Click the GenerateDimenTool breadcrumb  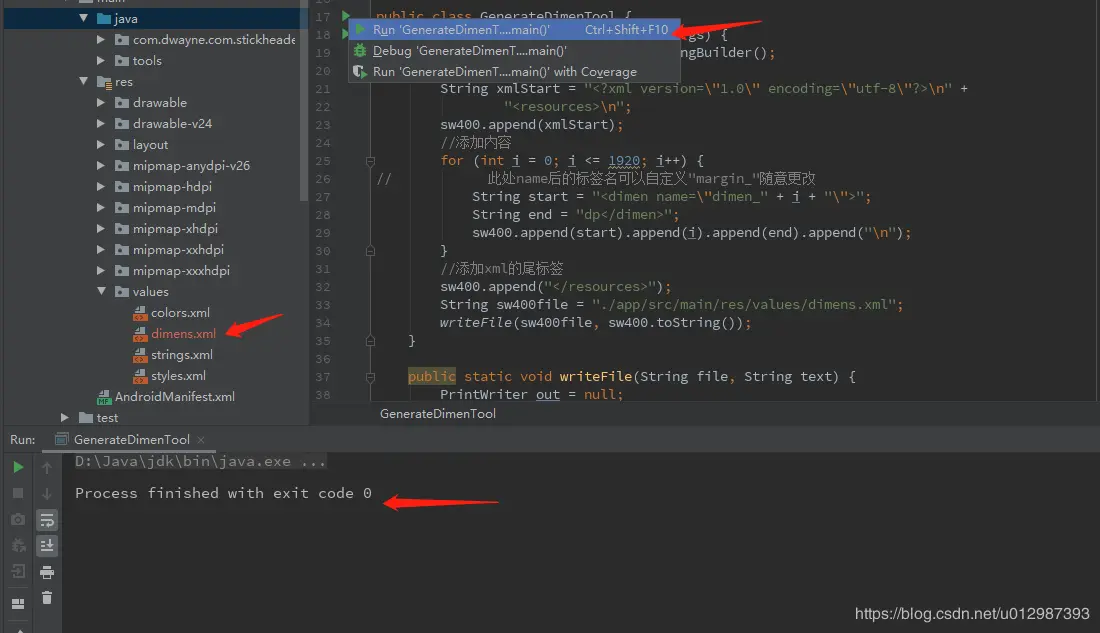438,414
